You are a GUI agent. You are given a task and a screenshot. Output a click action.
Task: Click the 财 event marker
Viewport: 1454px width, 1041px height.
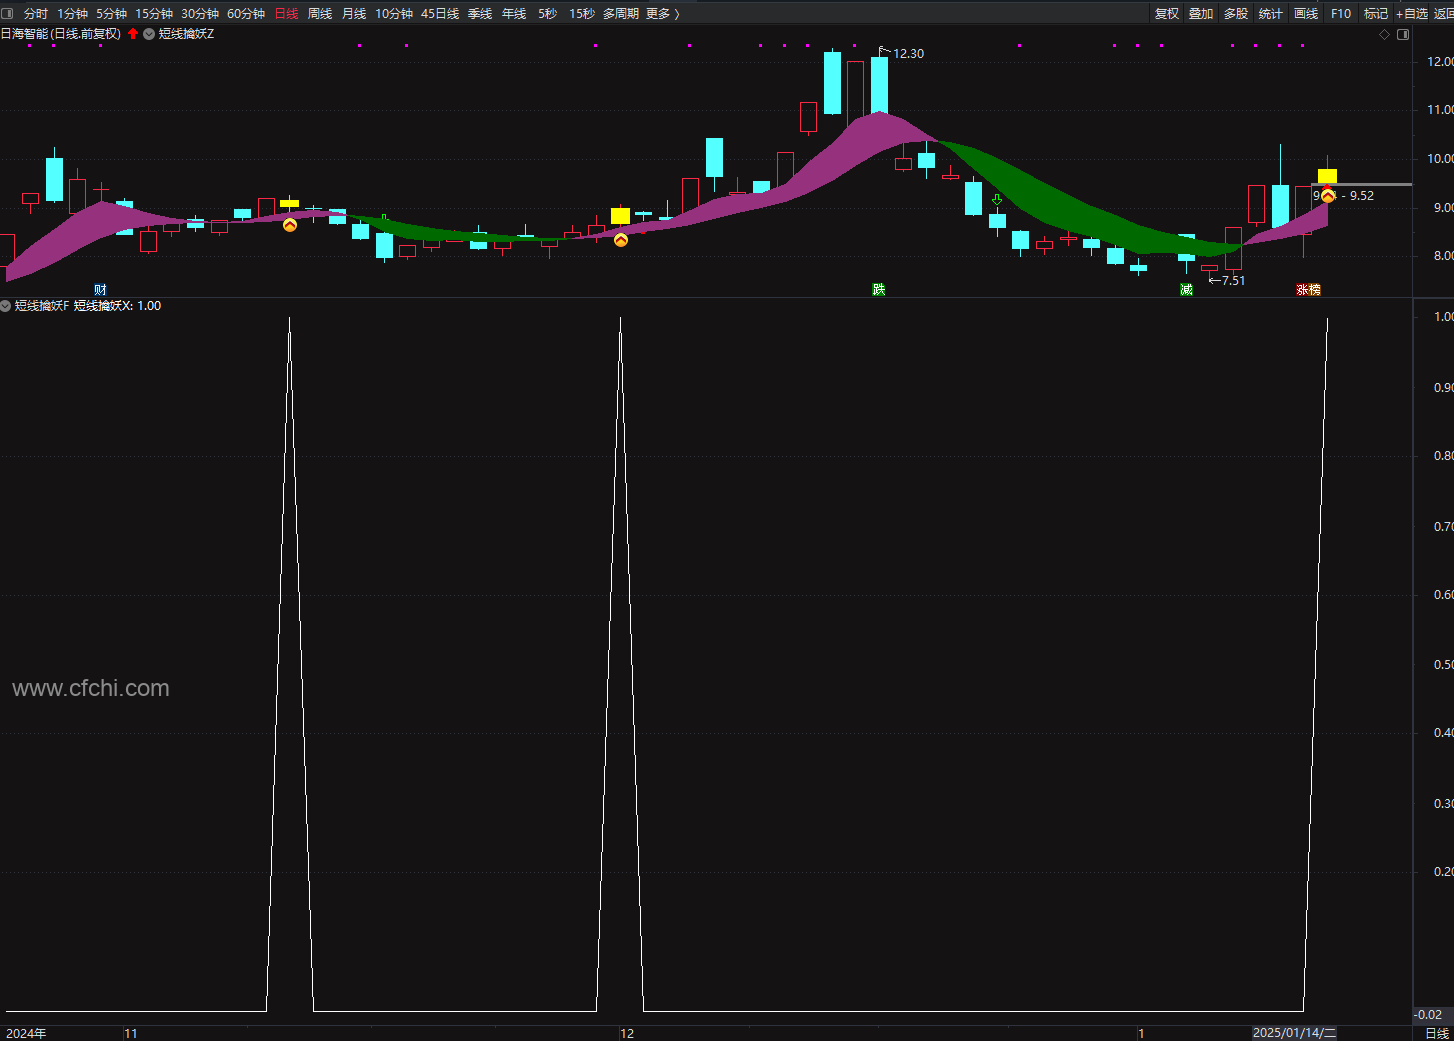(100, 290)
